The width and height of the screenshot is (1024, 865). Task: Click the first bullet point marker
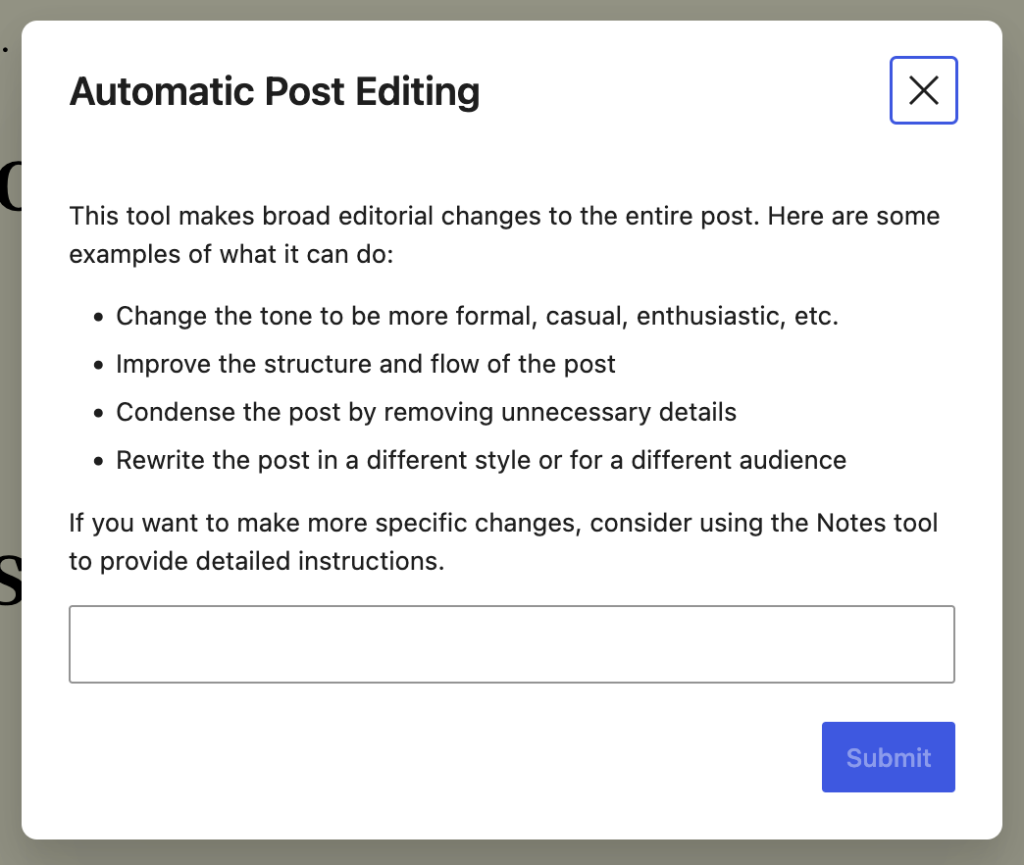(x=98, y=315)
